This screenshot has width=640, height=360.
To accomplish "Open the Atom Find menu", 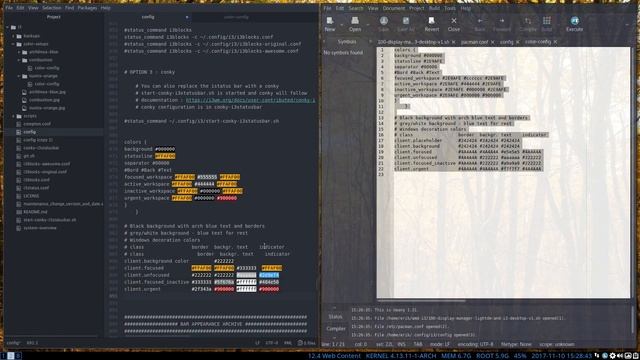I will point(69,8).
